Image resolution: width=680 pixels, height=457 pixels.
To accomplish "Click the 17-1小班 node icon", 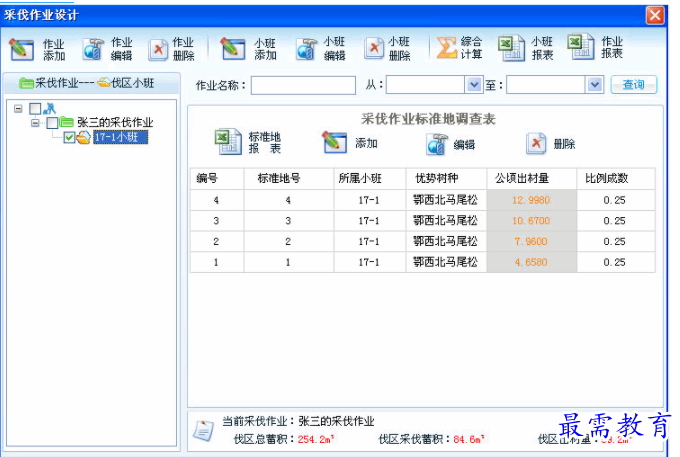I will point(84,137).
